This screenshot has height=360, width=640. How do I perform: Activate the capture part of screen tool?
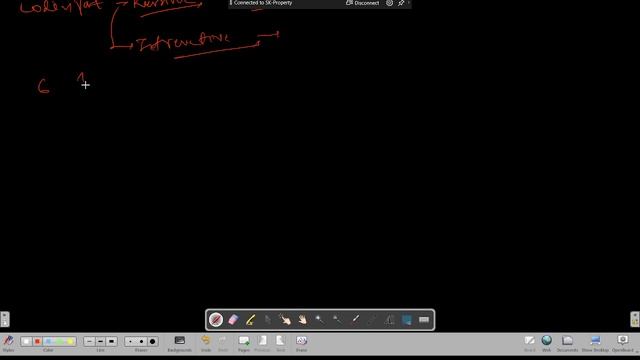tap(407, 320)
